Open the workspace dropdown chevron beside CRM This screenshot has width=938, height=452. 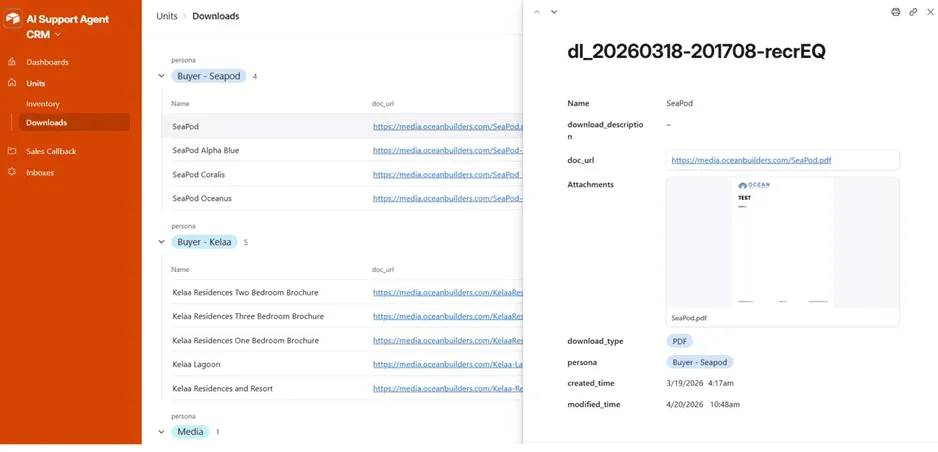click(x=58, y=35)
